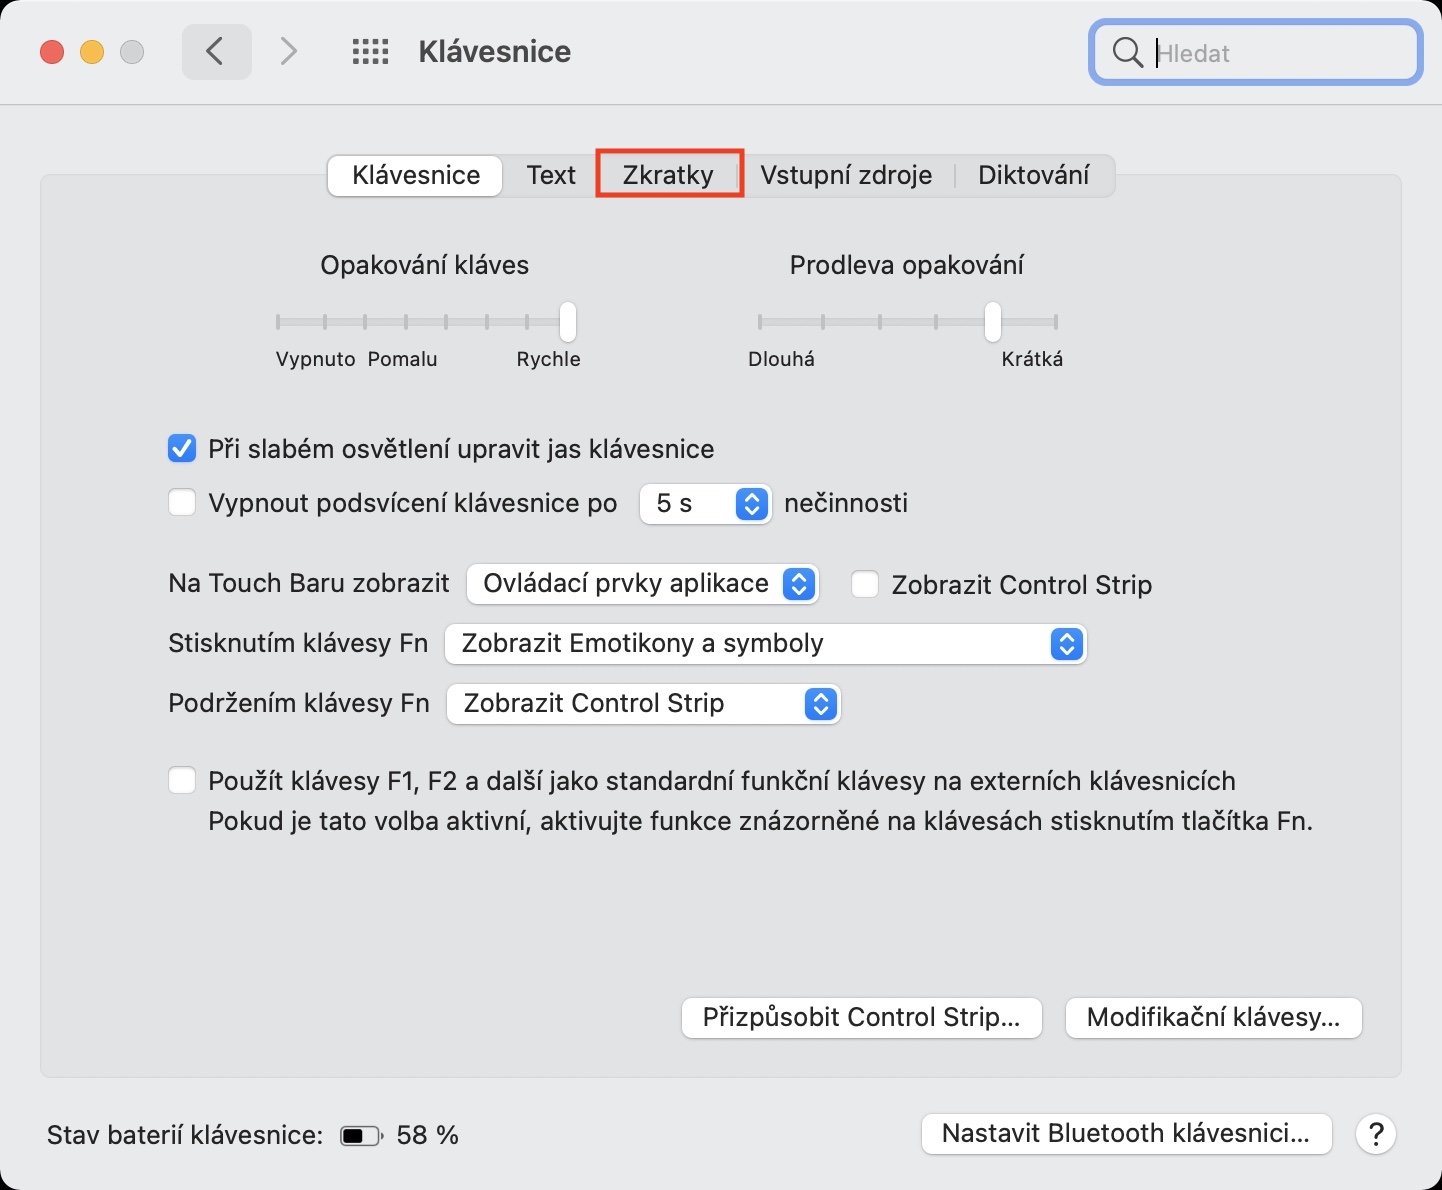
Task: Open help with question mark button
Action: click(1376, 1134)
